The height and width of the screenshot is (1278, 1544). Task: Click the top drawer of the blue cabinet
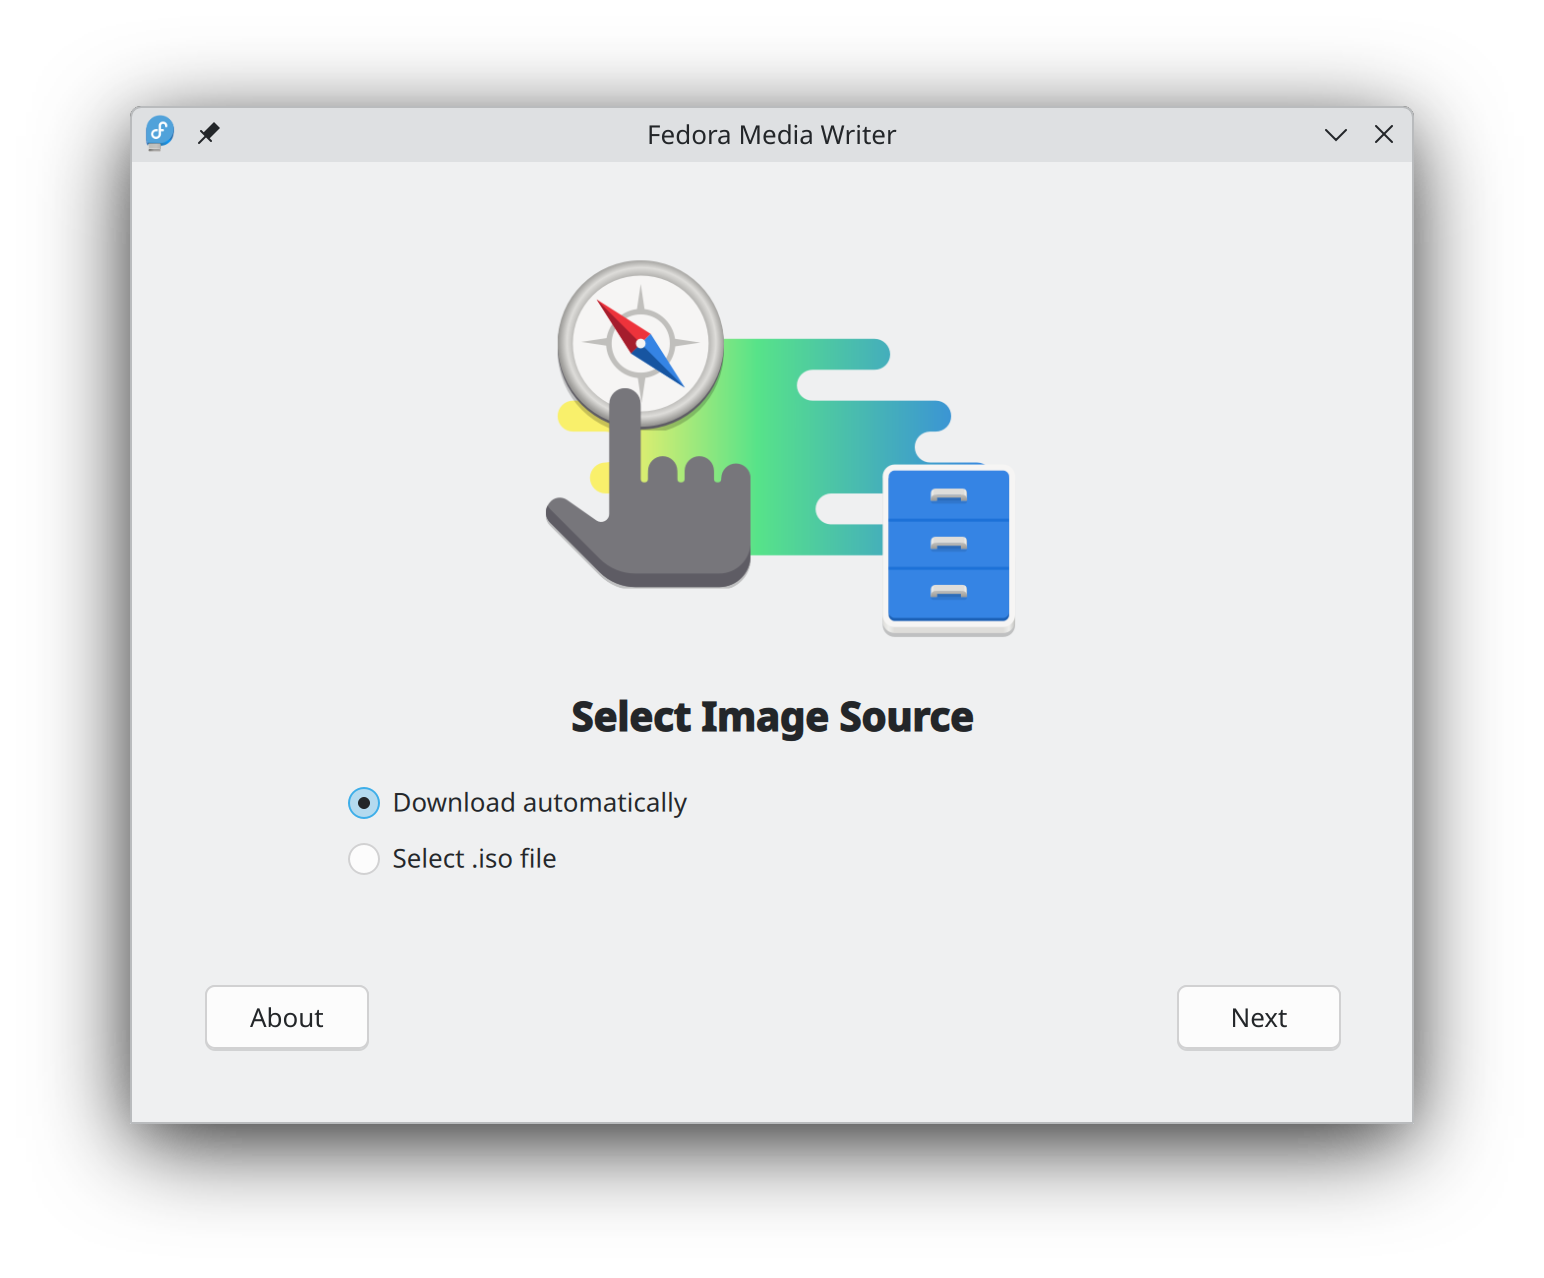[948, 495]
